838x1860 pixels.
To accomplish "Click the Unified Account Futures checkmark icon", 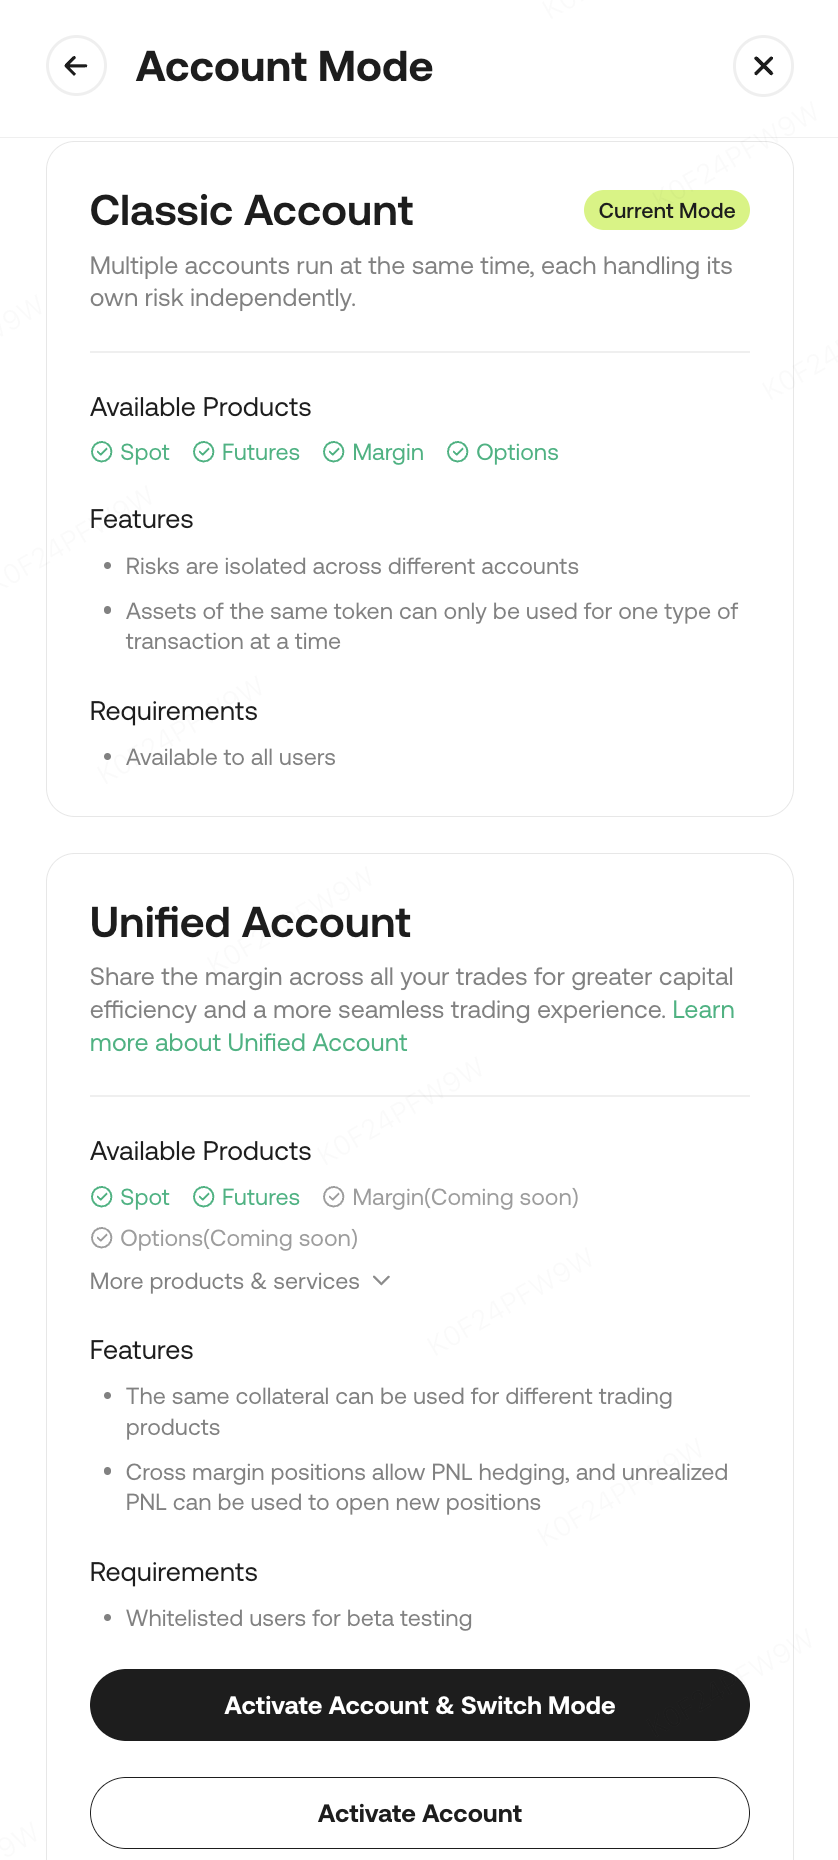I will point(203,1197).
